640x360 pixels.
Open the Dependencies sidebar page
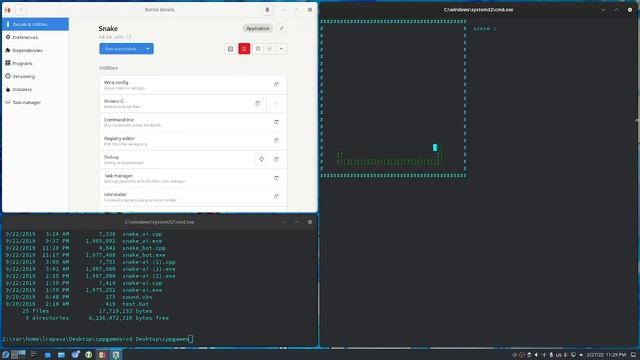(36, 50)
